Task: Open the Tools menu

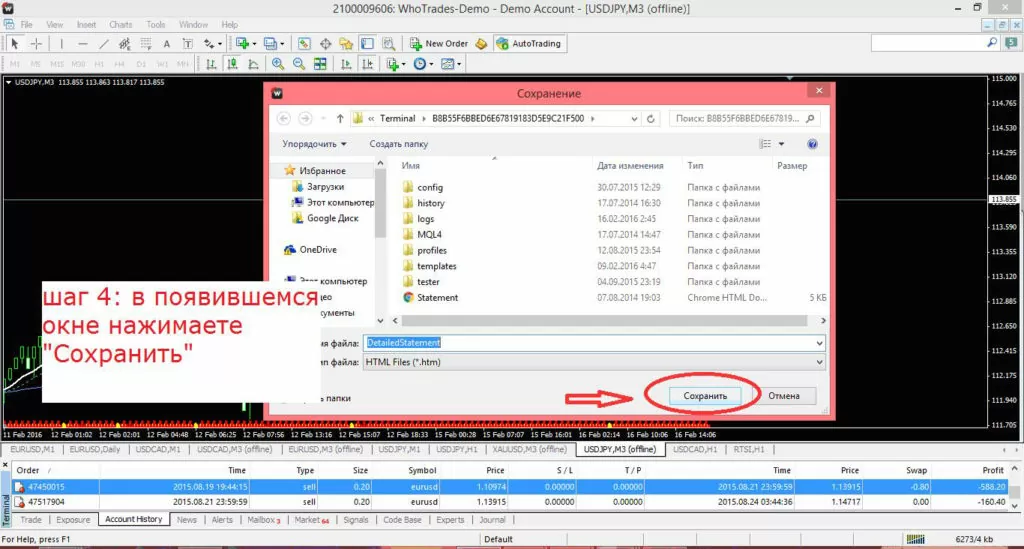Action: point(155,25)
